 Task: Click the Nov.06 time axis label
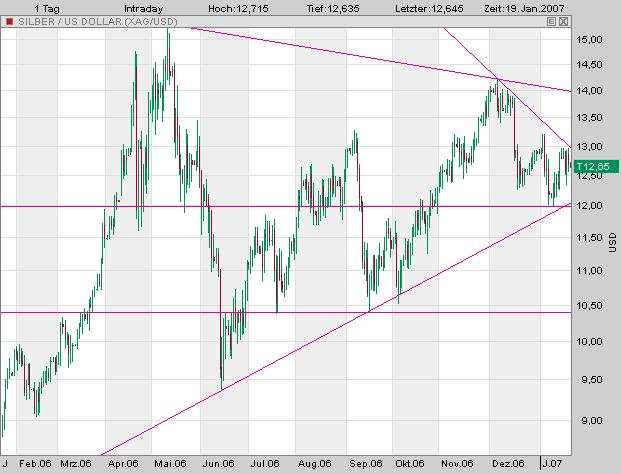click(x=457, y=463)
